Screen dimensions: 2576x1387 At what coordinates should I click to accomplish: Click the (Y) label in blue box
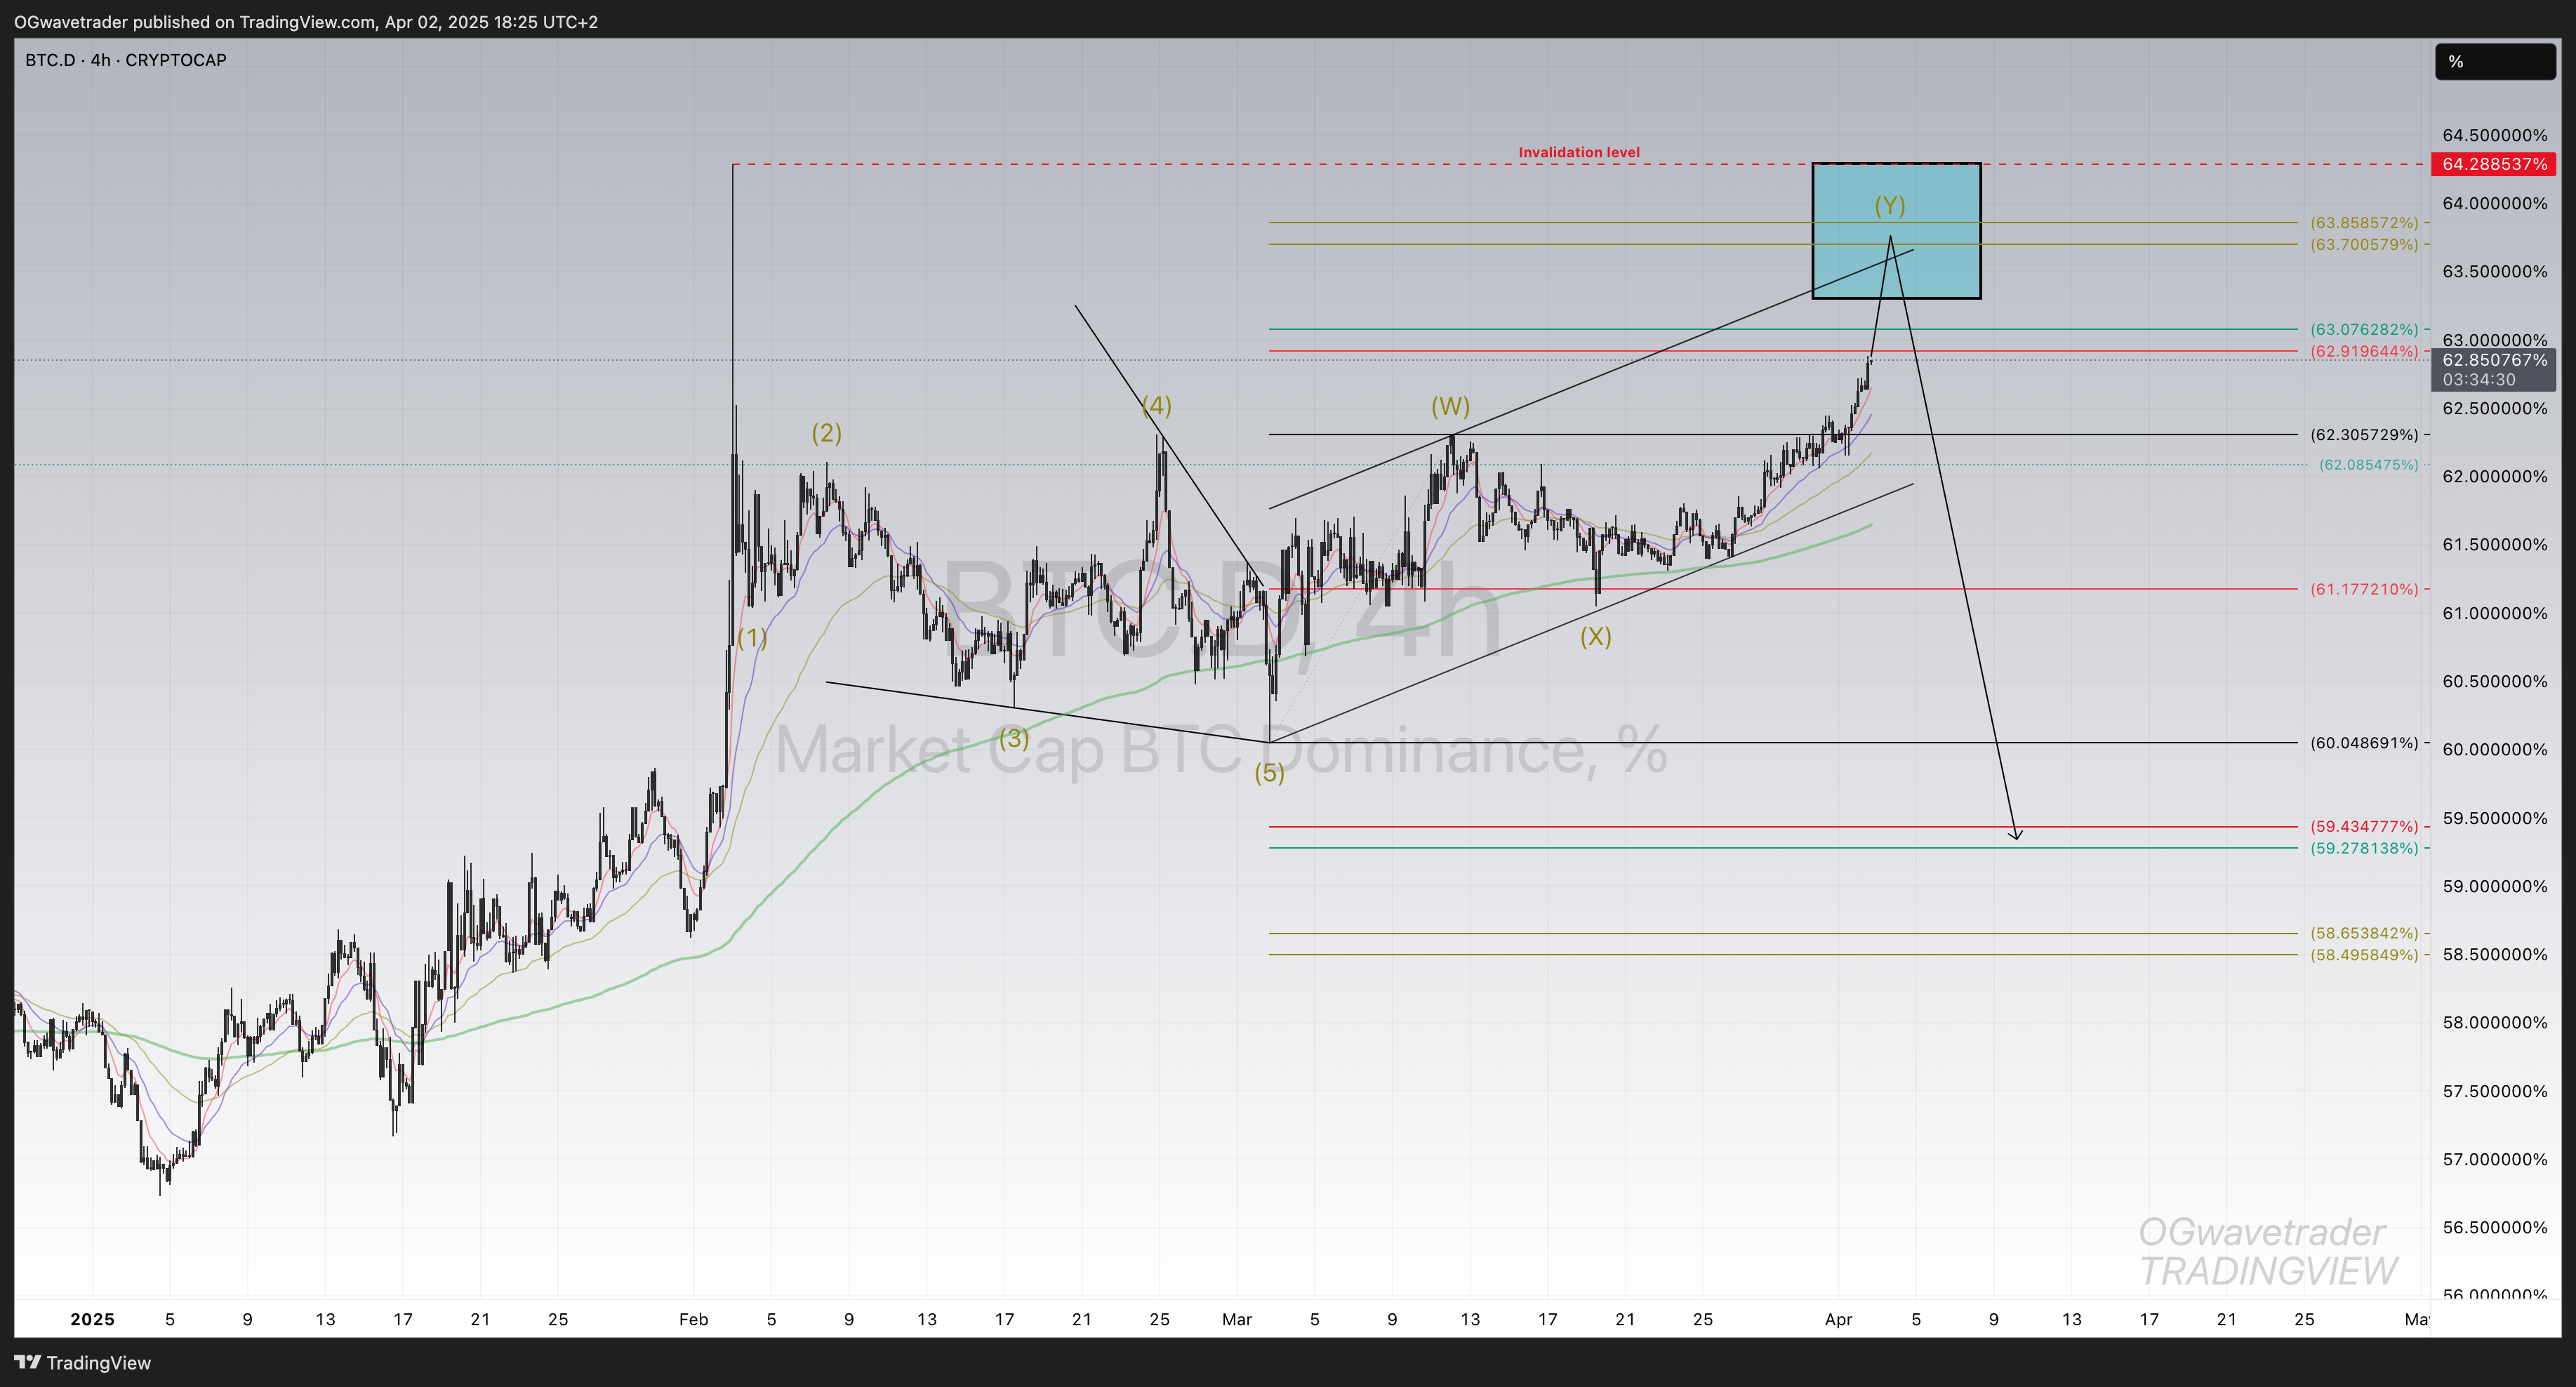coord(1889,206)
